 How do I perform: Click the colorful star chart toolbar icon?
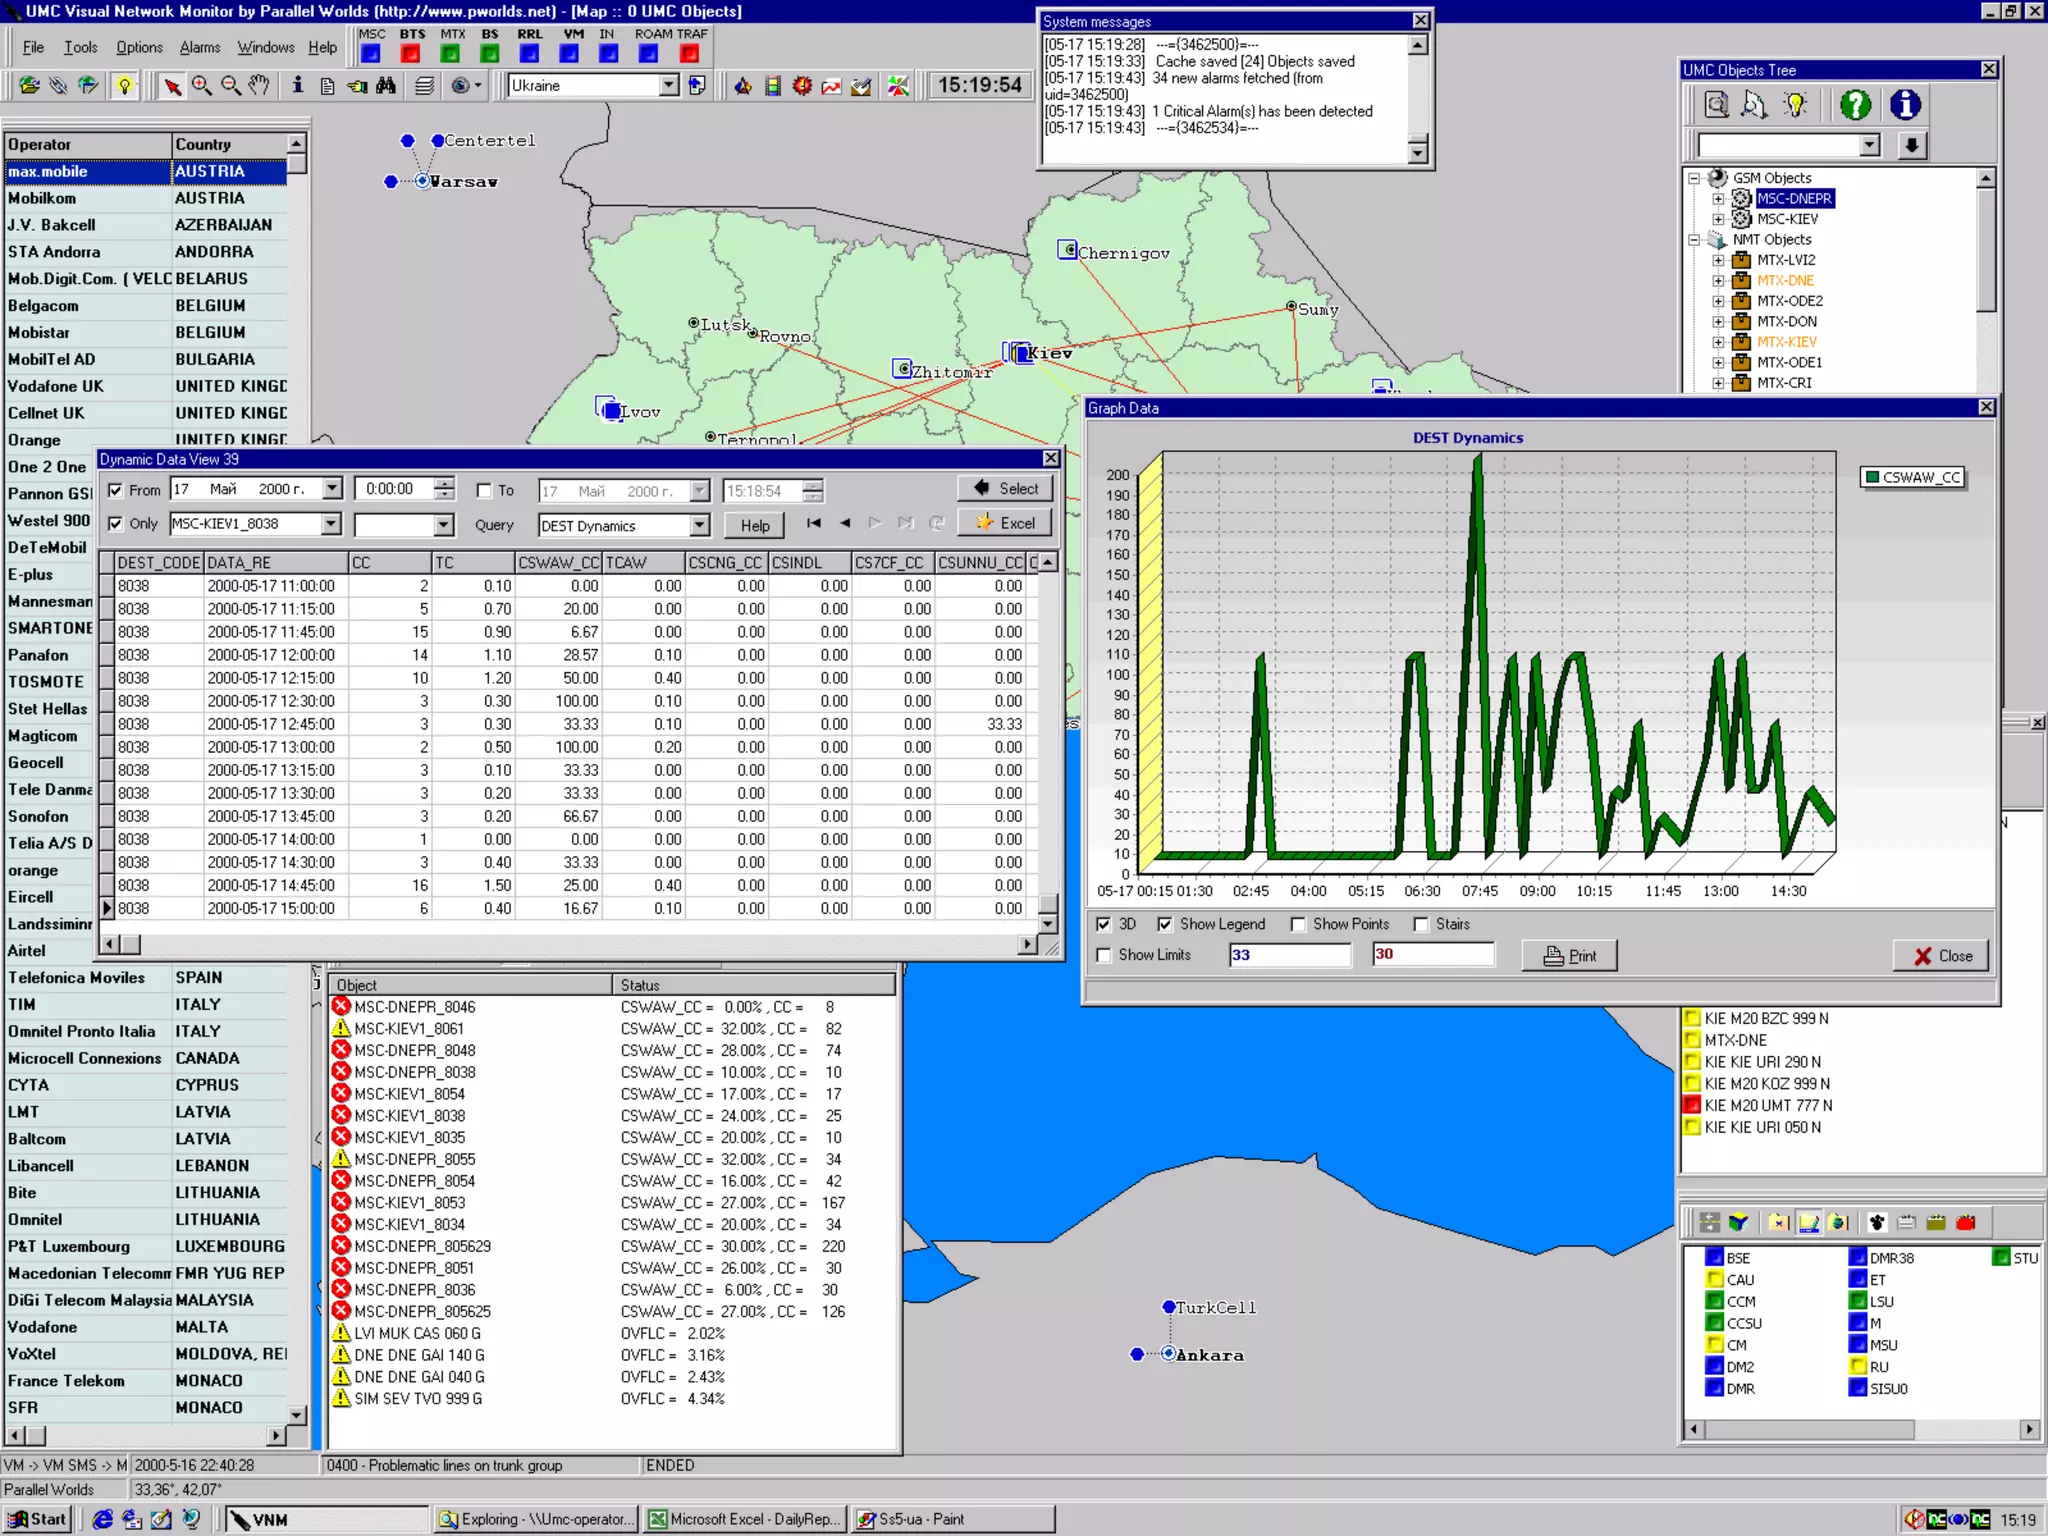(898, 86)
